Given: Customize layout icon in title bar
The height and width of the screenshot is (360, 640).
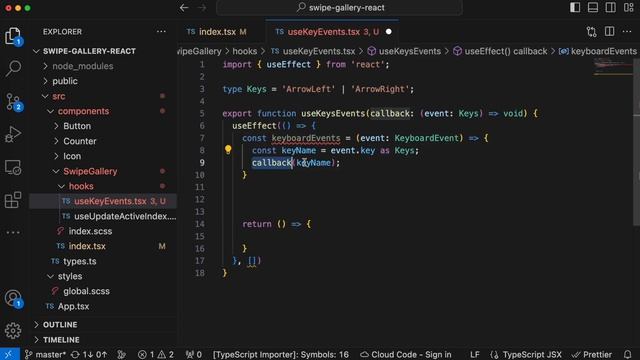Looking at the screenshot, I should pos(629,7).
